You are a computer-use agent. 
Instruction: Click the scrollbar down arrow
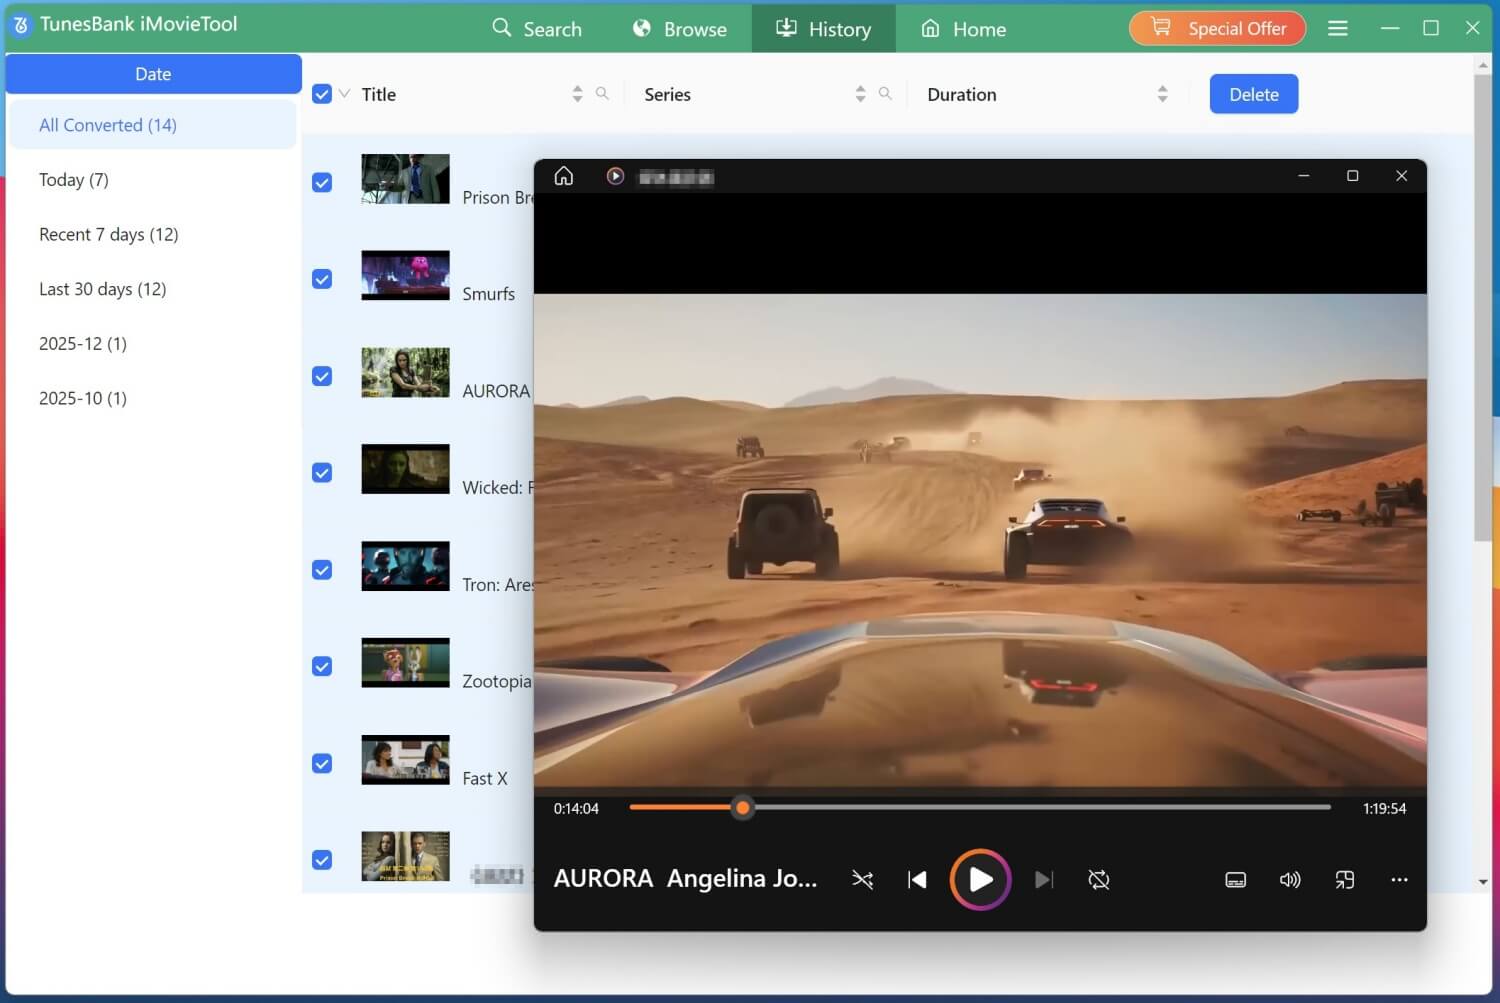pyautogui.click(x=1482, y=882)
